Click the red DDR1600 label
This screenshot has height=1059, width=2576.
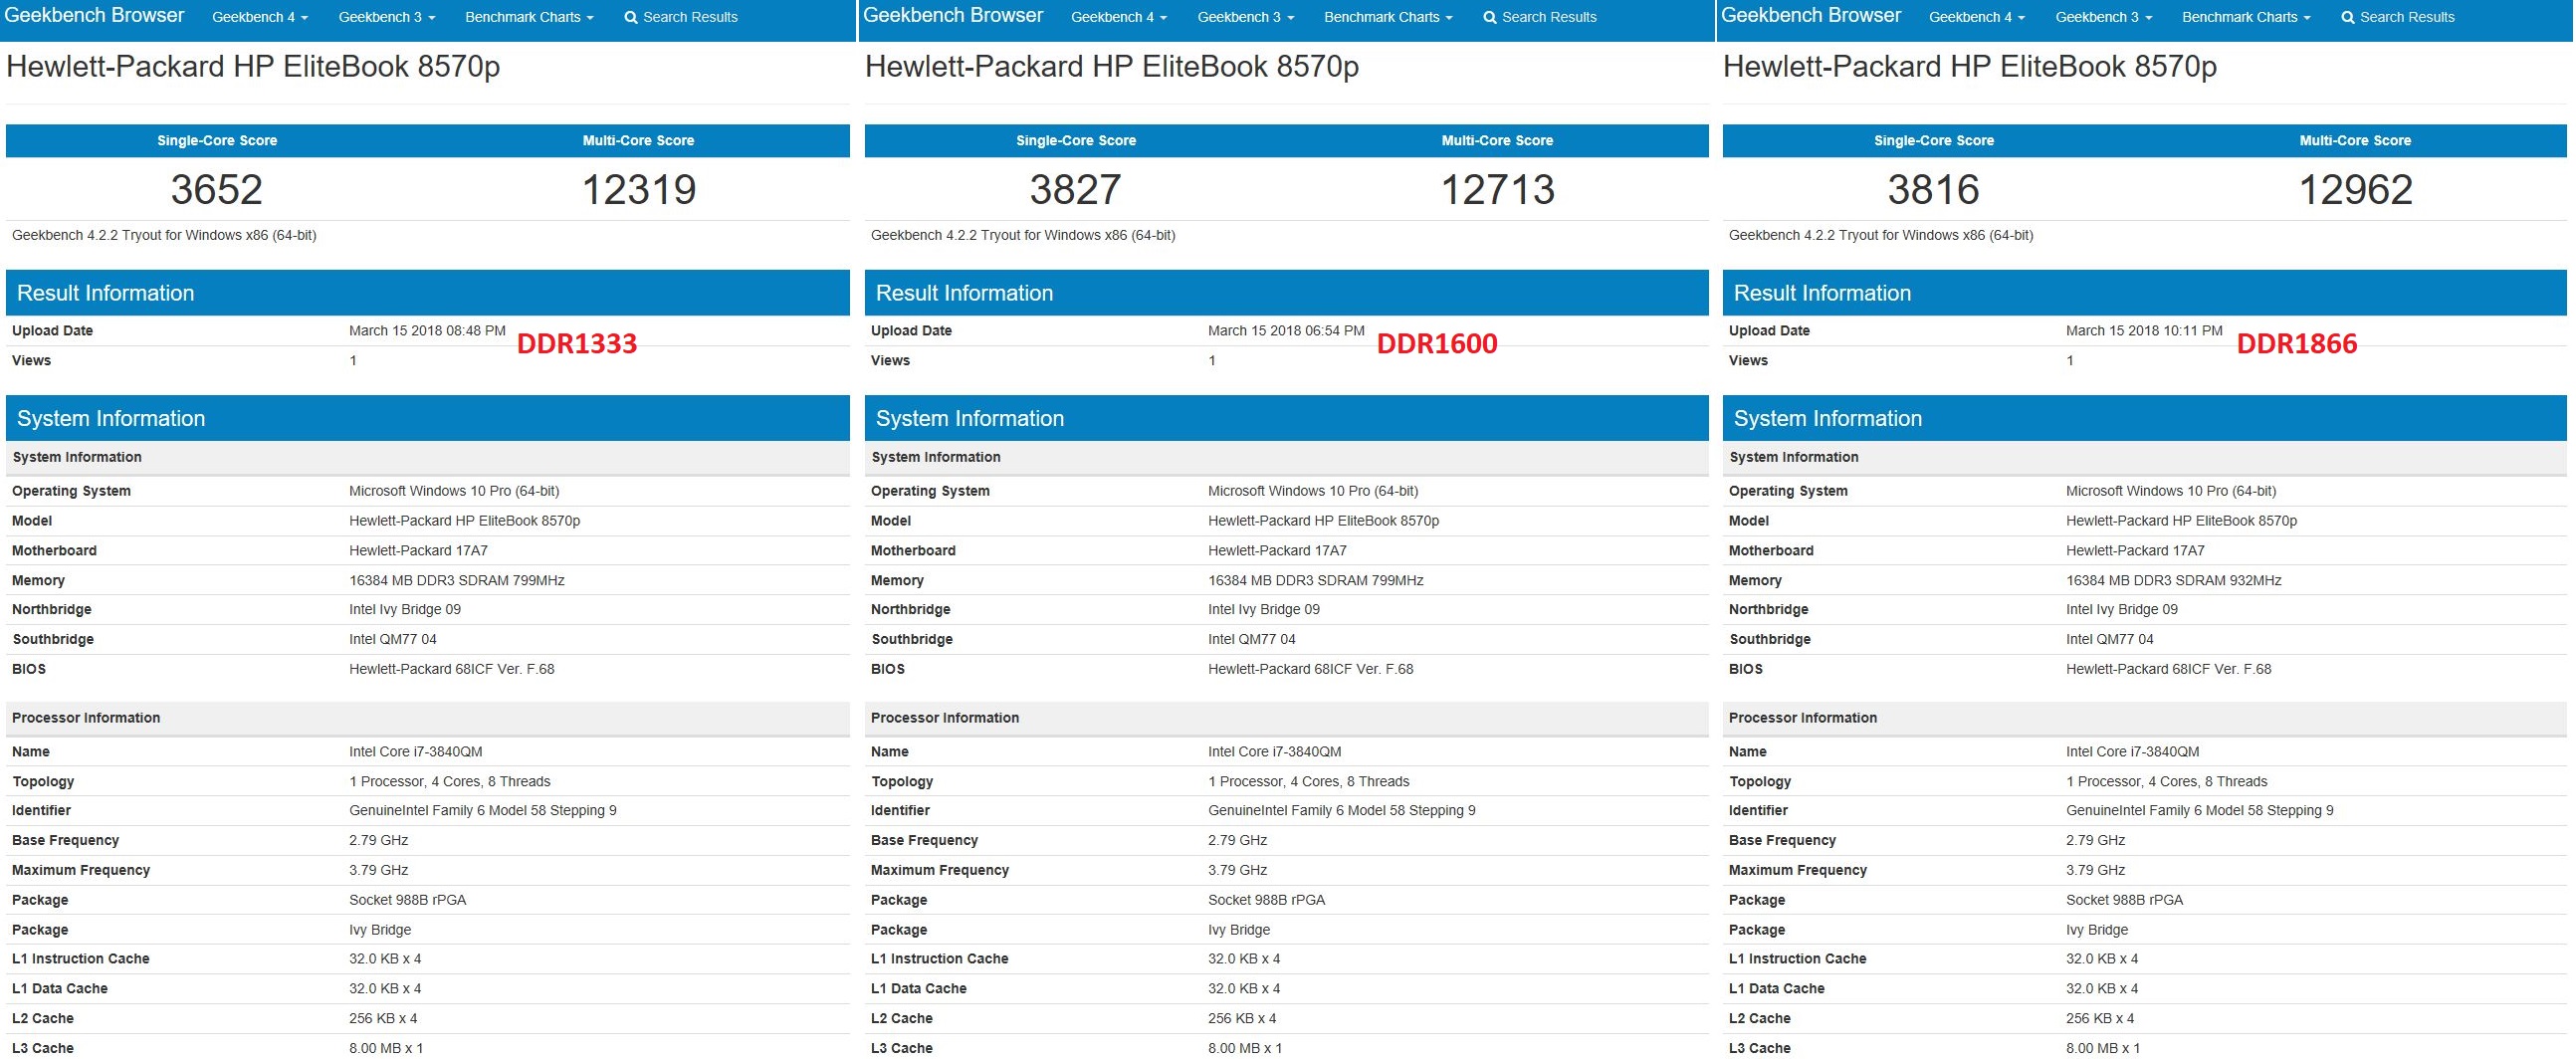click(x=1437, y=344)
